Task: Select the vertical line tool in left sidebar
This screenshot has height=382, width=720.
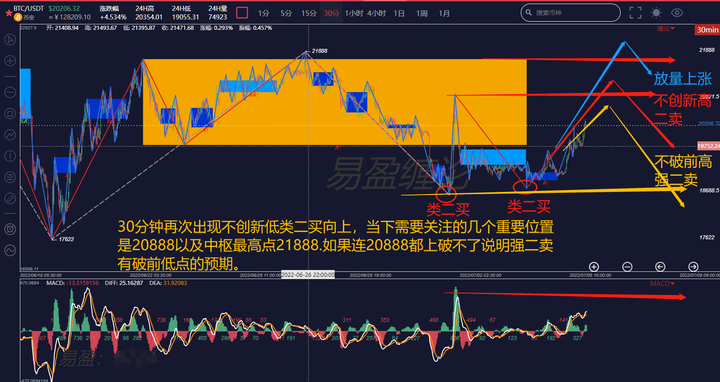Action: coord(10,156)
